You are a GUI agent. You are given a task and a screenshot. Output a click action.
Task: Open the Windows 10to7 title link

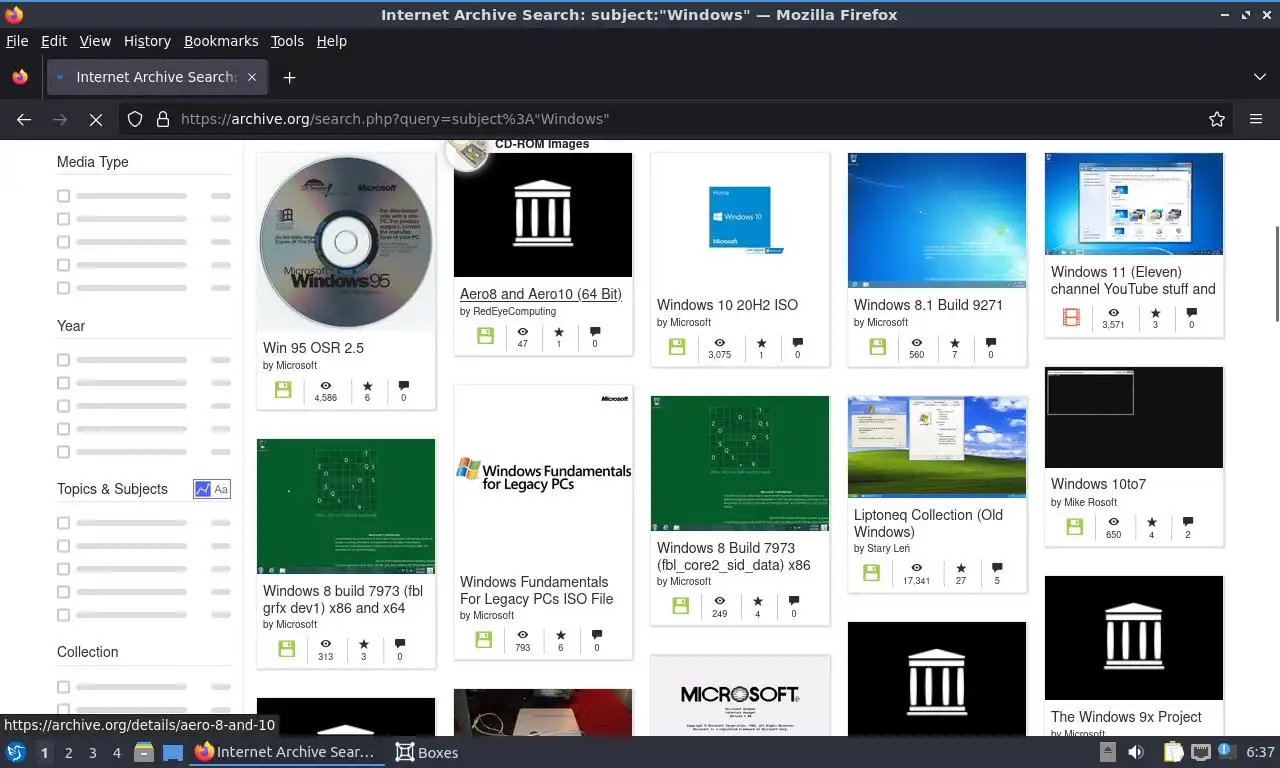point(1098,484)
